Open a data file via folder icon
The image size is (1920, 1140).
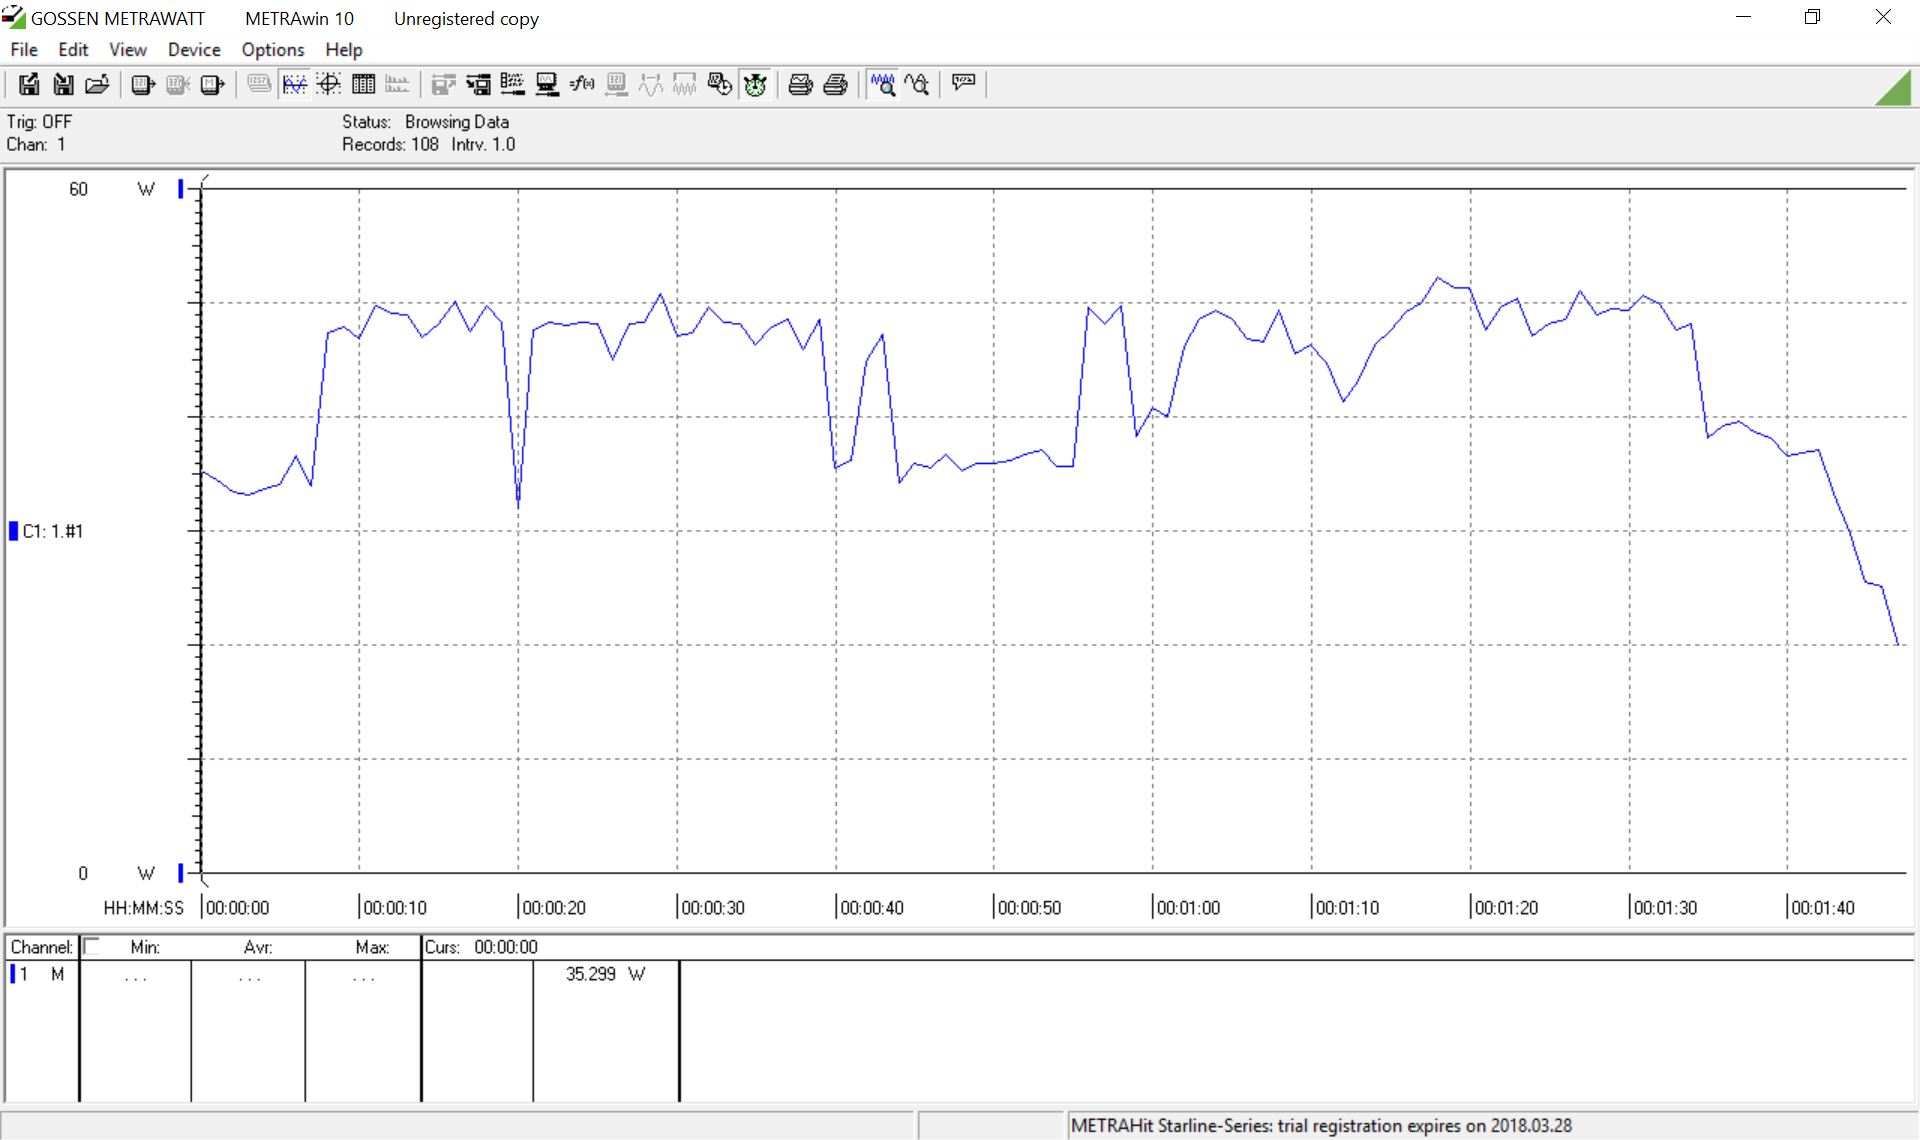click(x=97, y=84)
